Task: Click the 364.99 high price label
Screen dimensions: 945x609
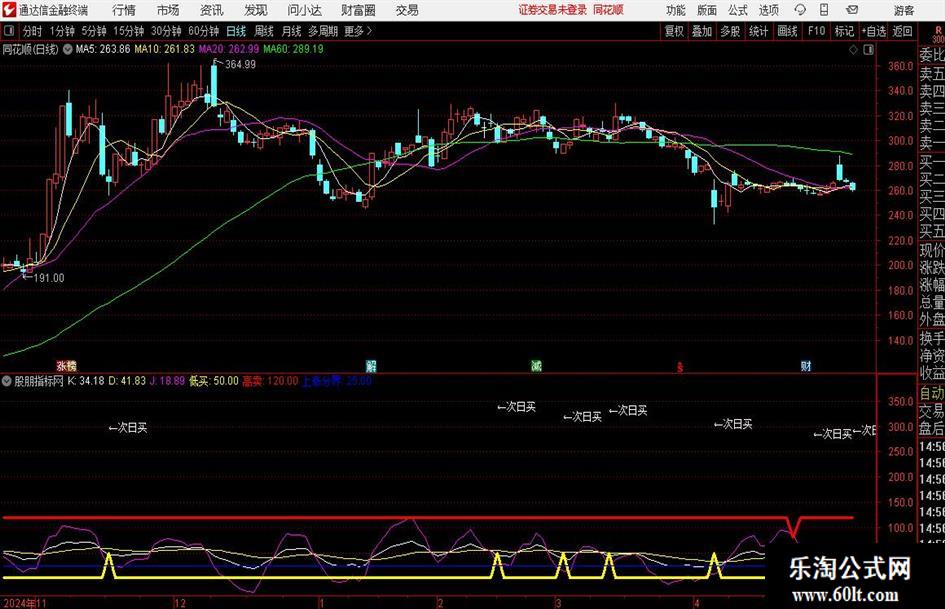Action: 240,65
